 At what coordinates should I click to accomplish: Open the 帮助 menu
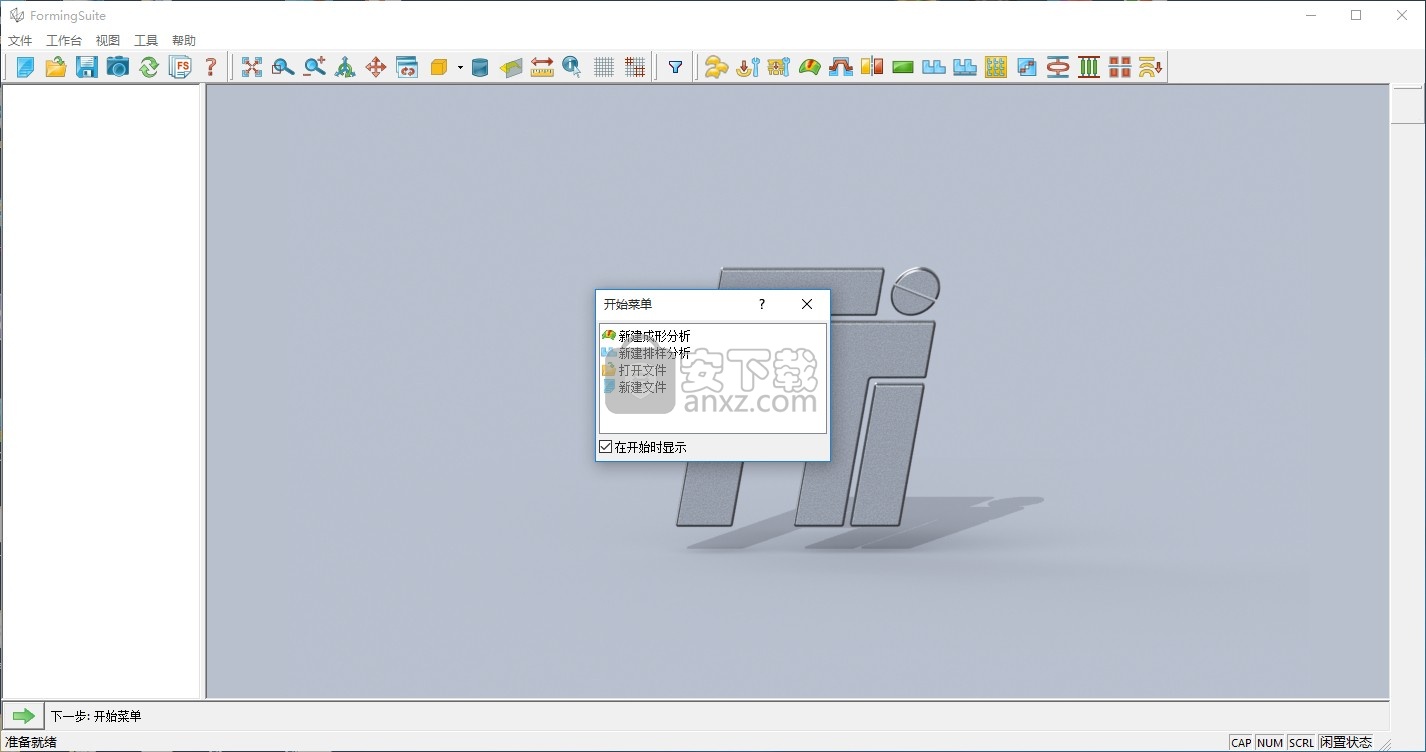coord(184,41)
